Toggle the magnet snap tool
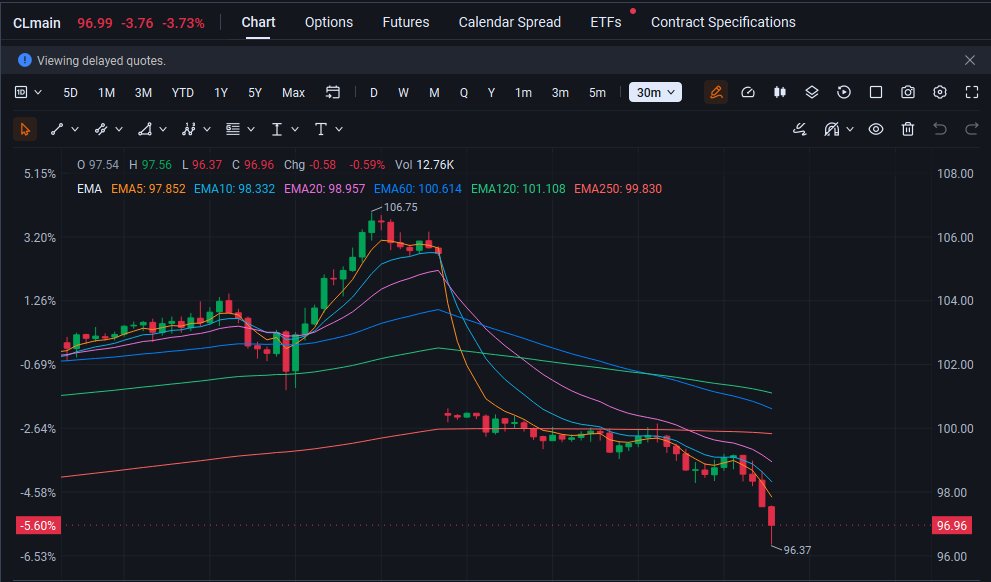This screenshot has width=991, height=582. [832, 129]
